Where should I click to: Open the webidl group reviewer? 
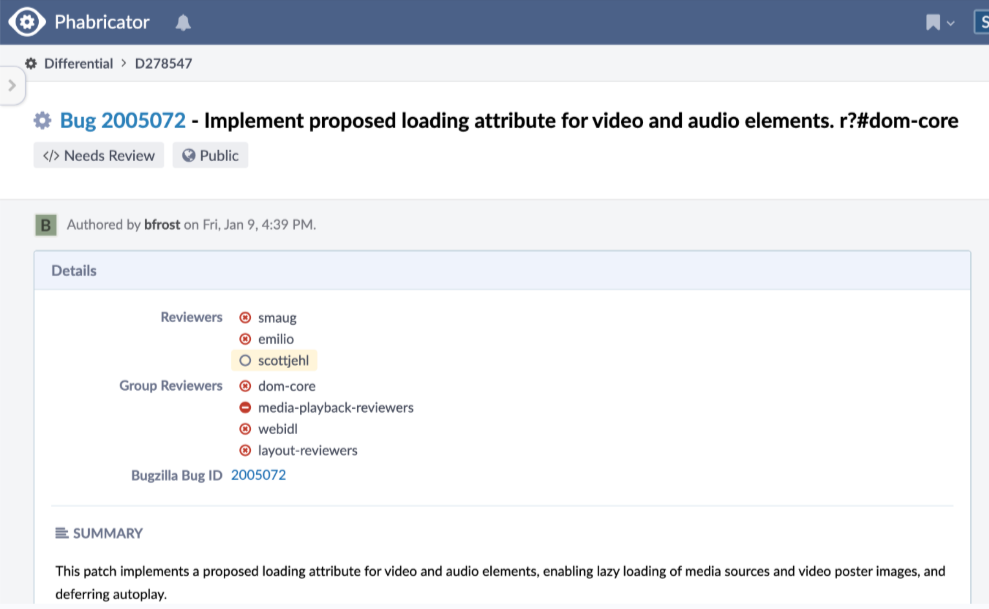278,429
